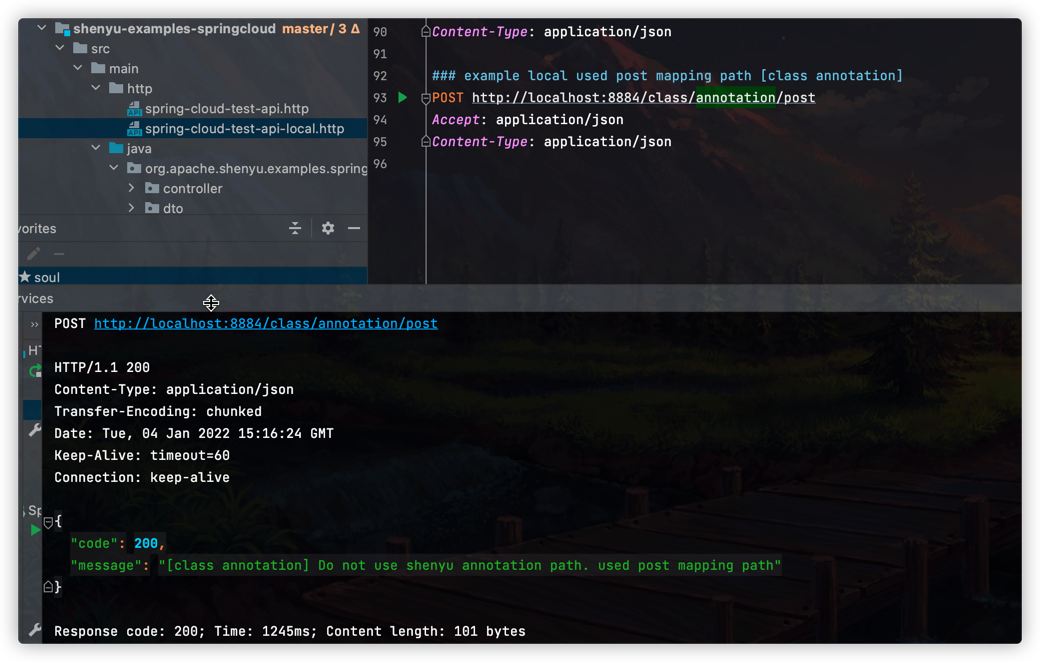Viewport: 1040px width, 662px height.
Task: Click the collapse all icon in Favorites
Action: [295, 229]
